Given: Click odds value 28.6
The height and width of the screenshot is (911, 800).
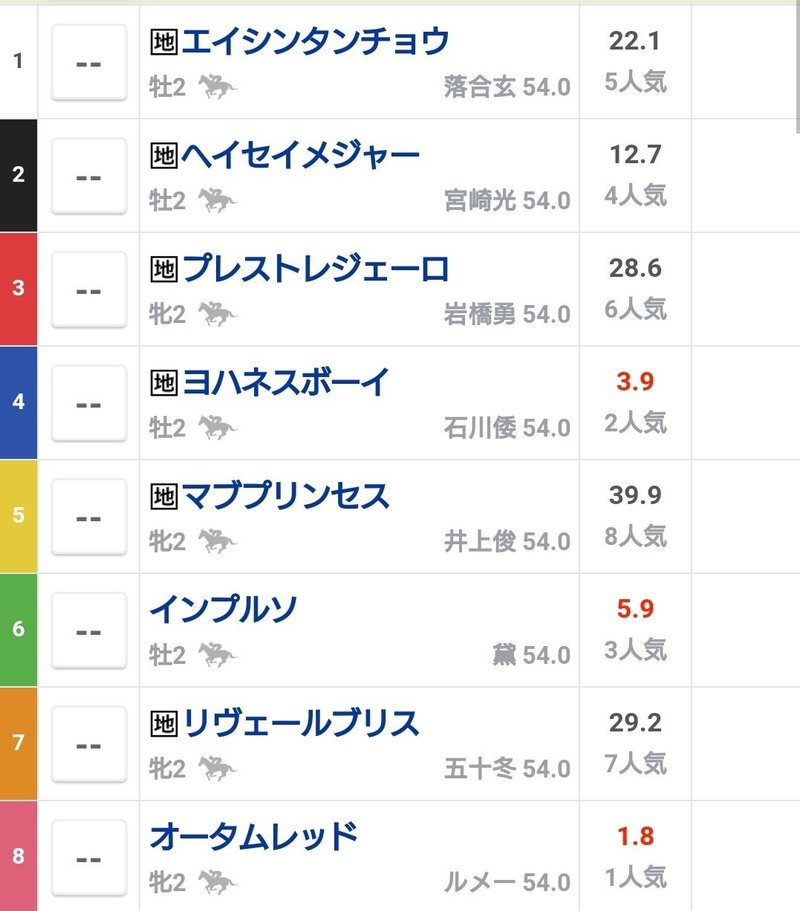Looking at the screenshot, I should (x=634, y=268).
